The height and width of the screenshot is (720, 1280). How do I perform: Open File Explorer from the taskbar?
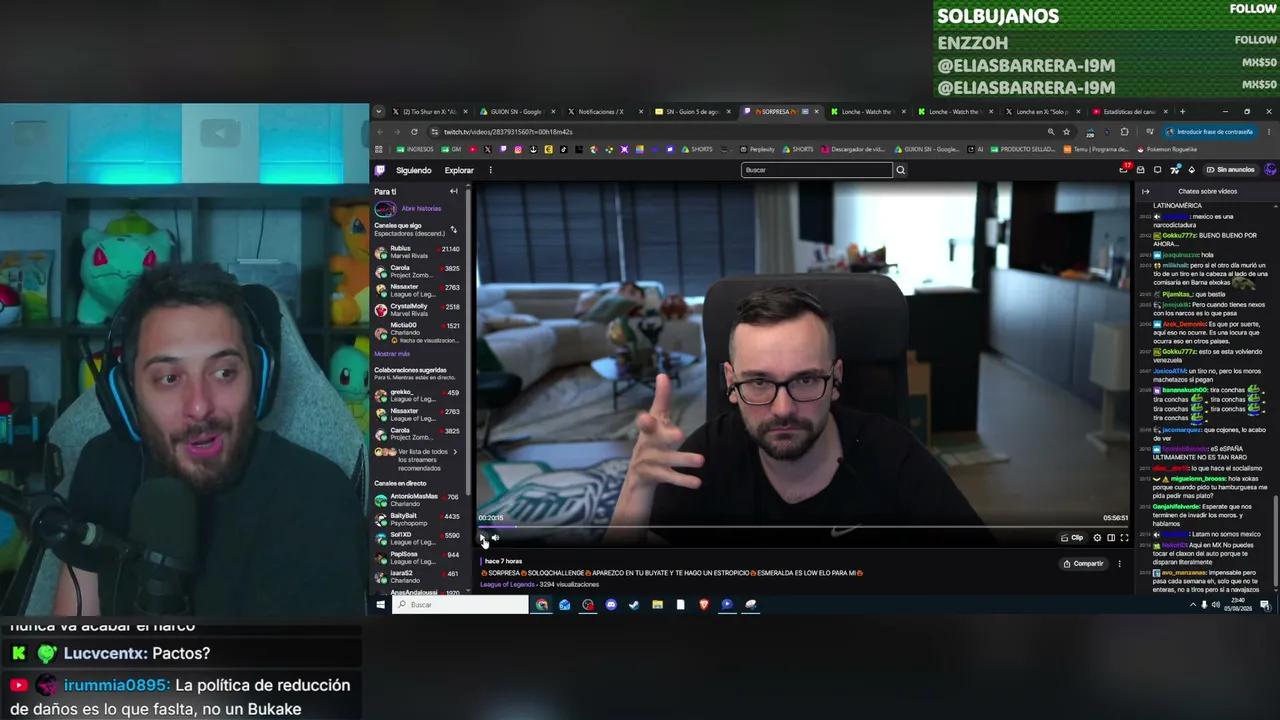657,605
